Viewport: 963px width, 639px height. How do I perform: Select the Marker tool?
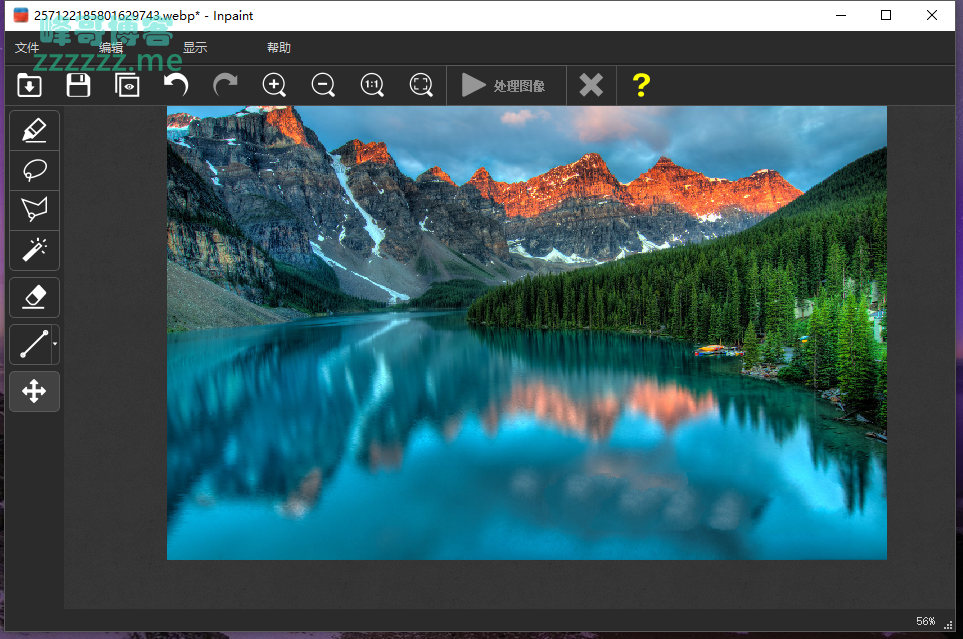[x=34, y=130]
